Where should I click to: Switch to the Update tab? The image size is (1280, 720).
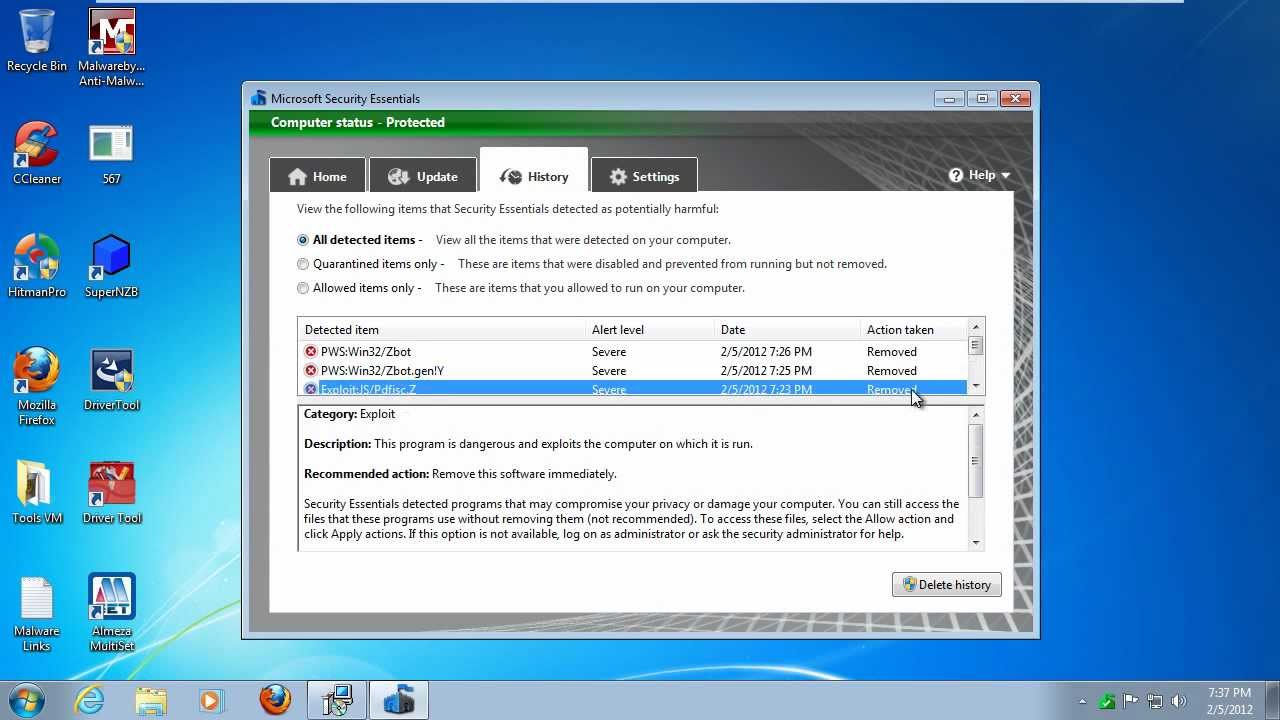(423, 176)
